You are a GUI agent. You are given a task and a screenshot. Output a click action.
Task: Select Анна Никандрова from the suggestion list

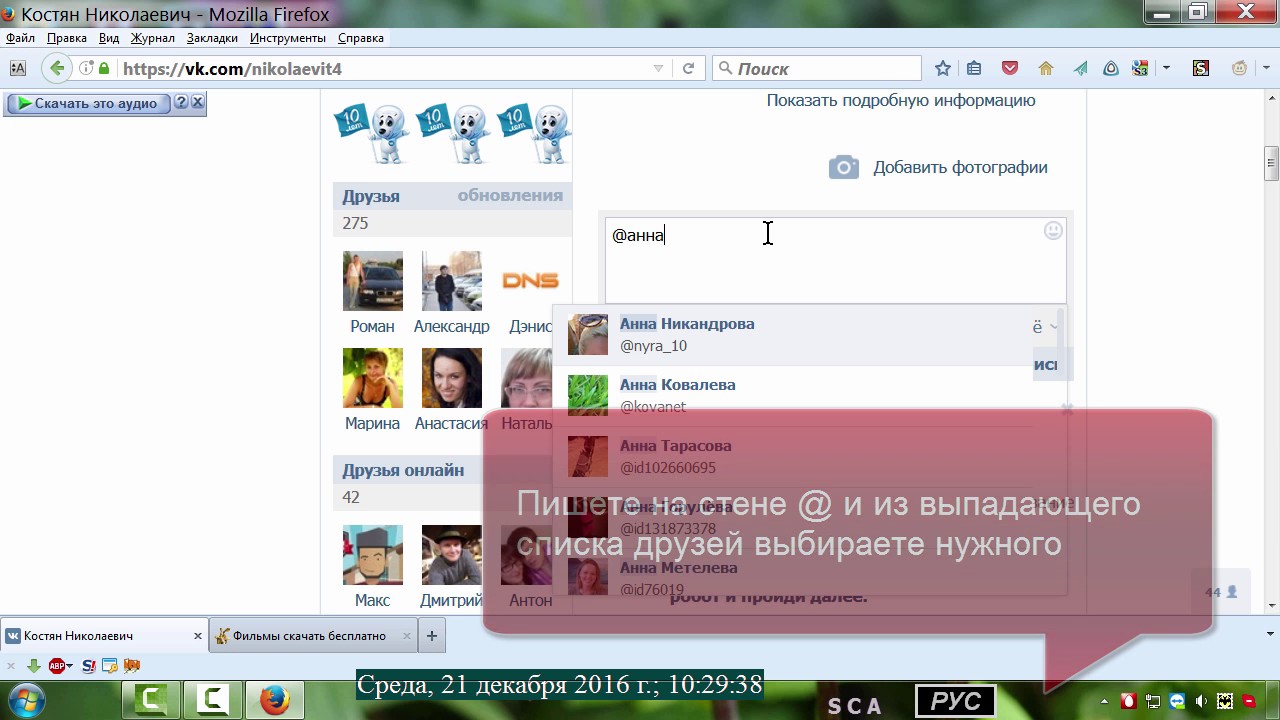pos(810,335)
